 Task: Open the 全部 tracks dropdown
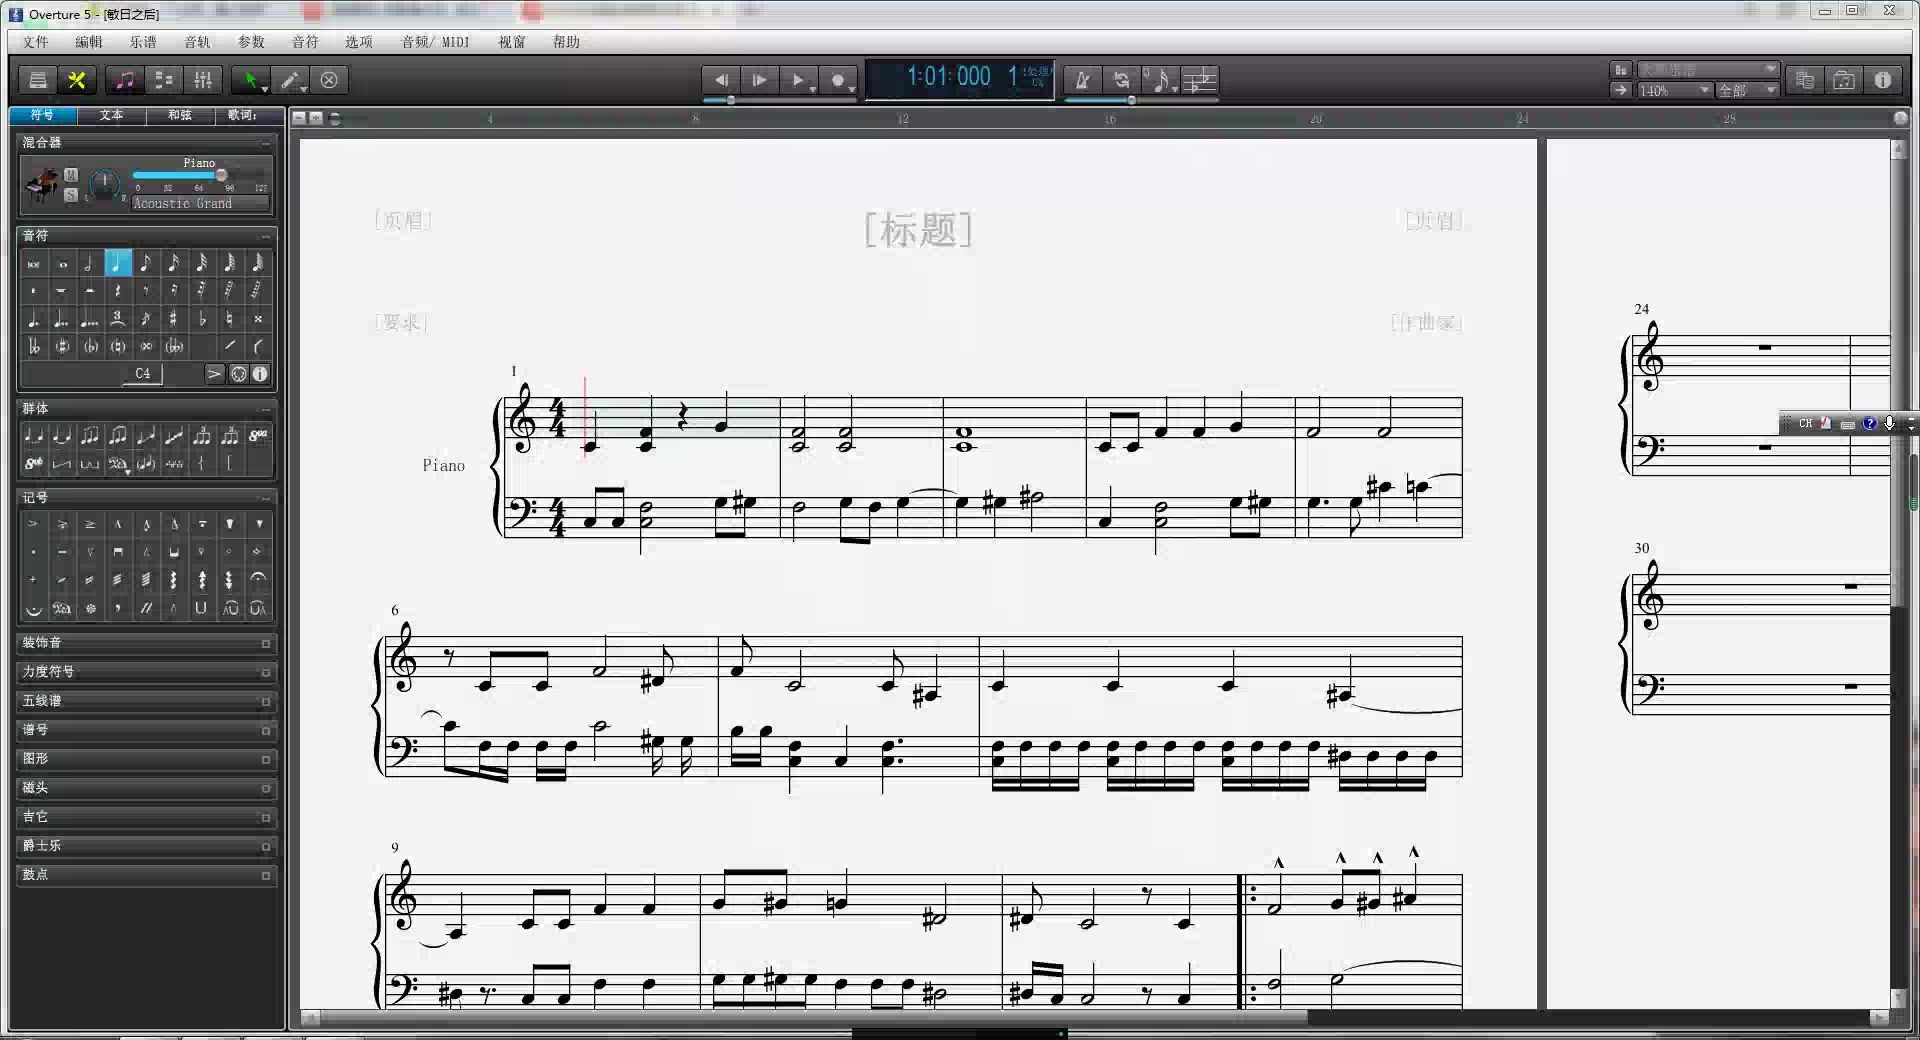(x=1747, y=90)
